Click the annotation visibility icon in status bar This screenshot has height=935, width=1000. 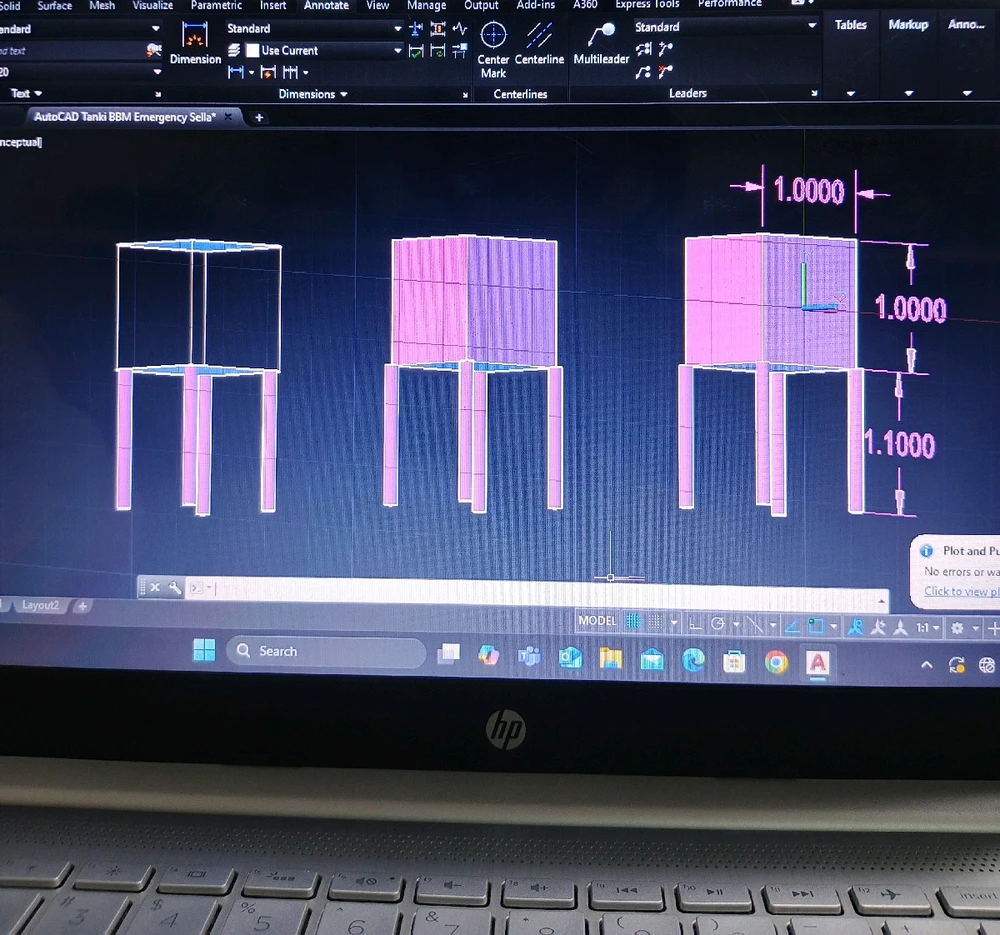(x=855, y=628)
